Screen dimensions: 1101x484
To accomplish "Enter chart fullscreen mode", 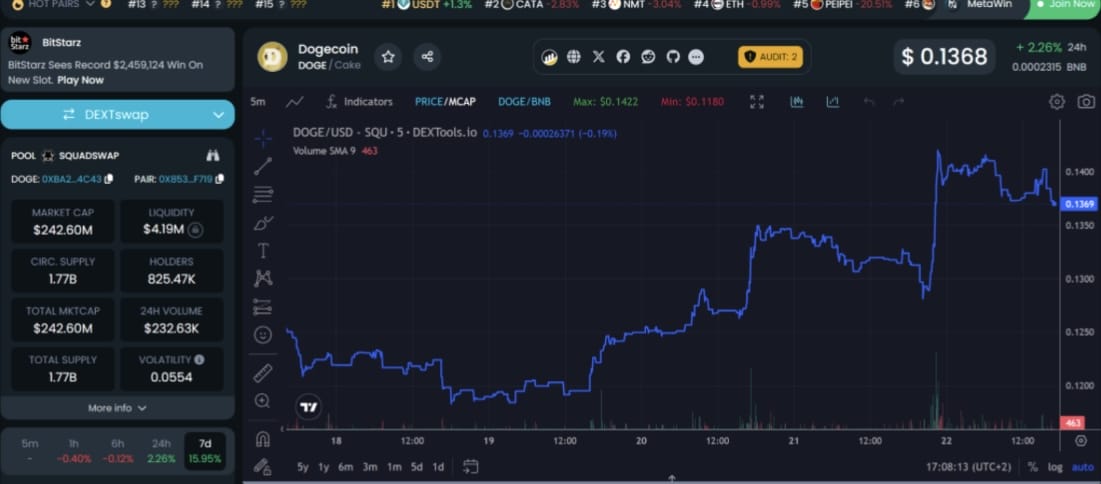I will pyautogui.click(x=757, y=102).
